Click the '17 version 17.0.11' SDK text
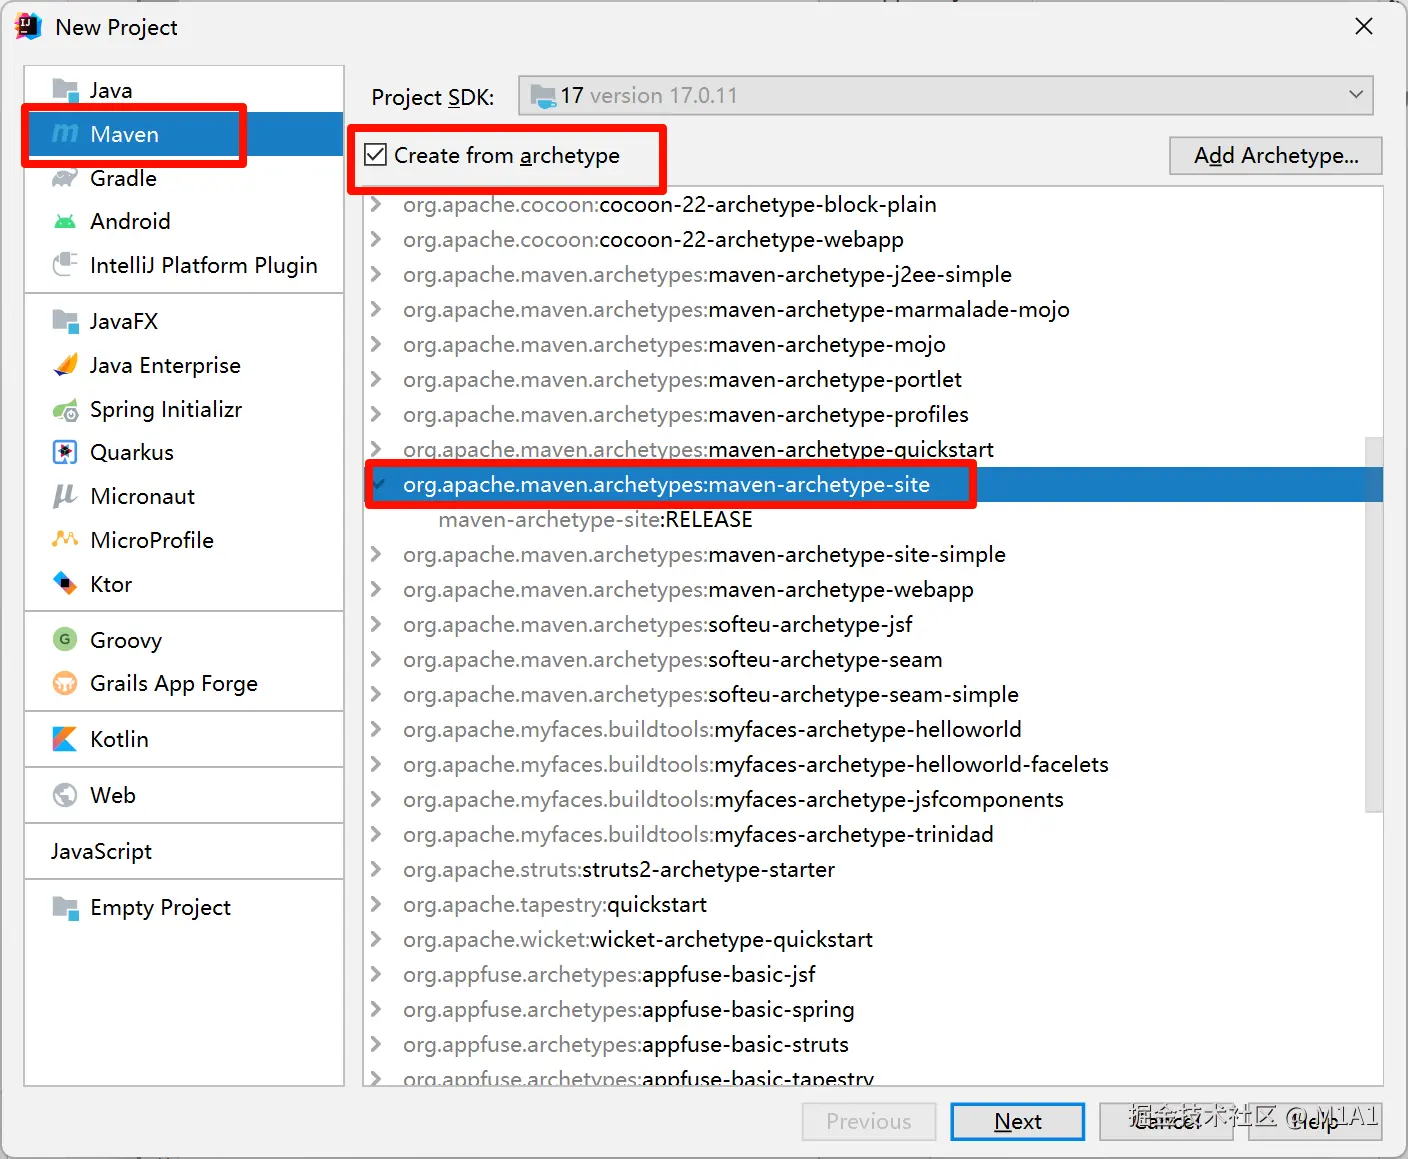1408x1159 pixels. pos(649,95)
